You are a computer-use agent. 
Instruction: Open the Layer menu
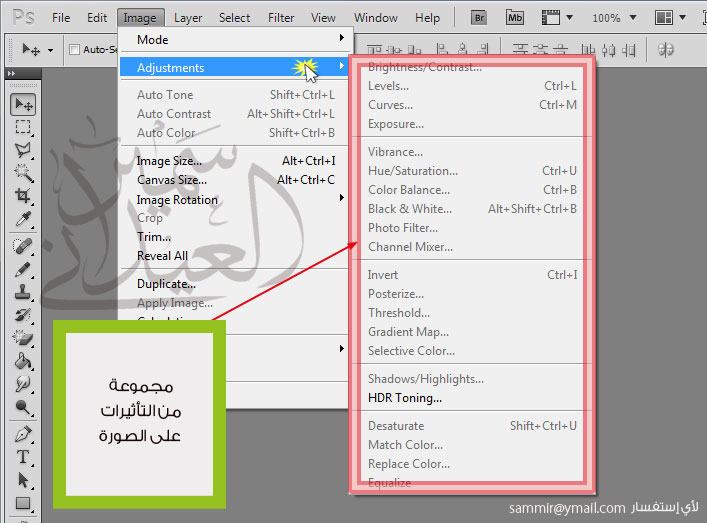tap(188, 18)
